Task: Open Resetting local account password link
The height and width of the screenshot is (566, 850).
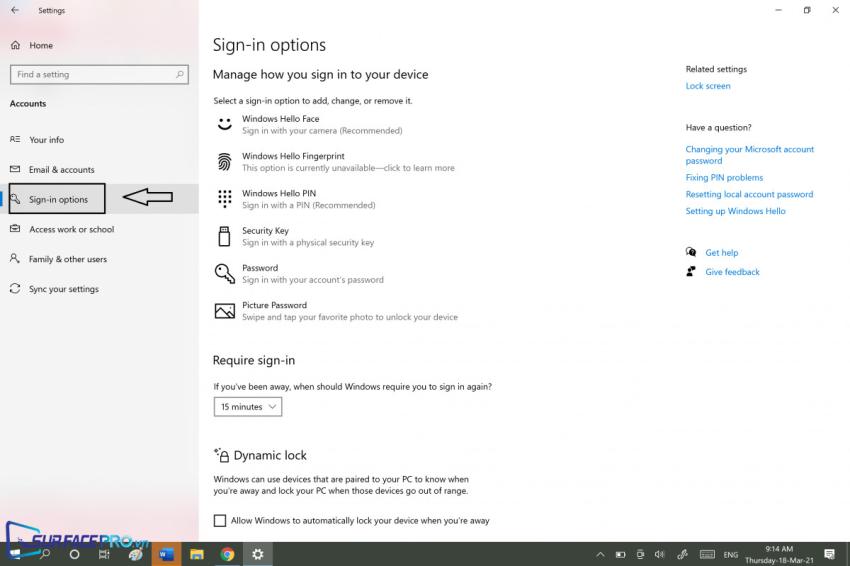Action: 749,194
